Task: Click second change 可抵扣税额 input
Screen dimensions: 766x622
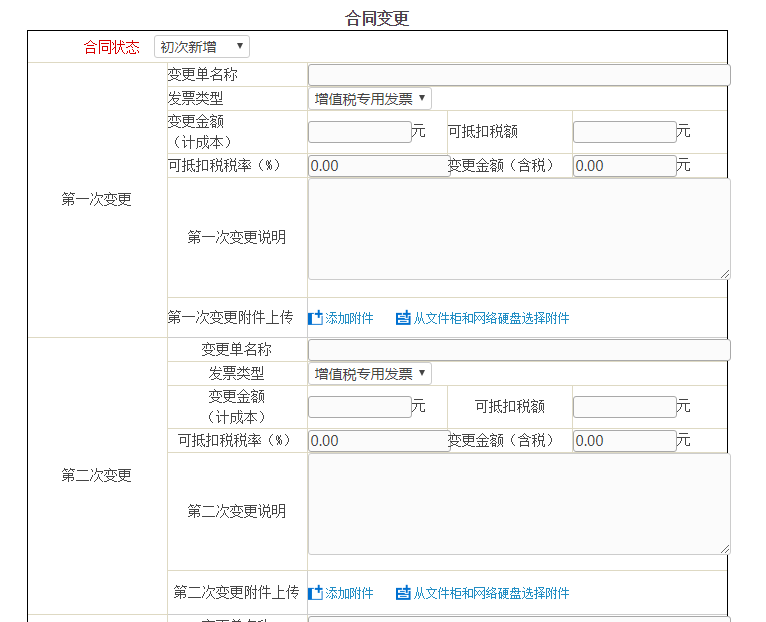Action: coord(624,407)
